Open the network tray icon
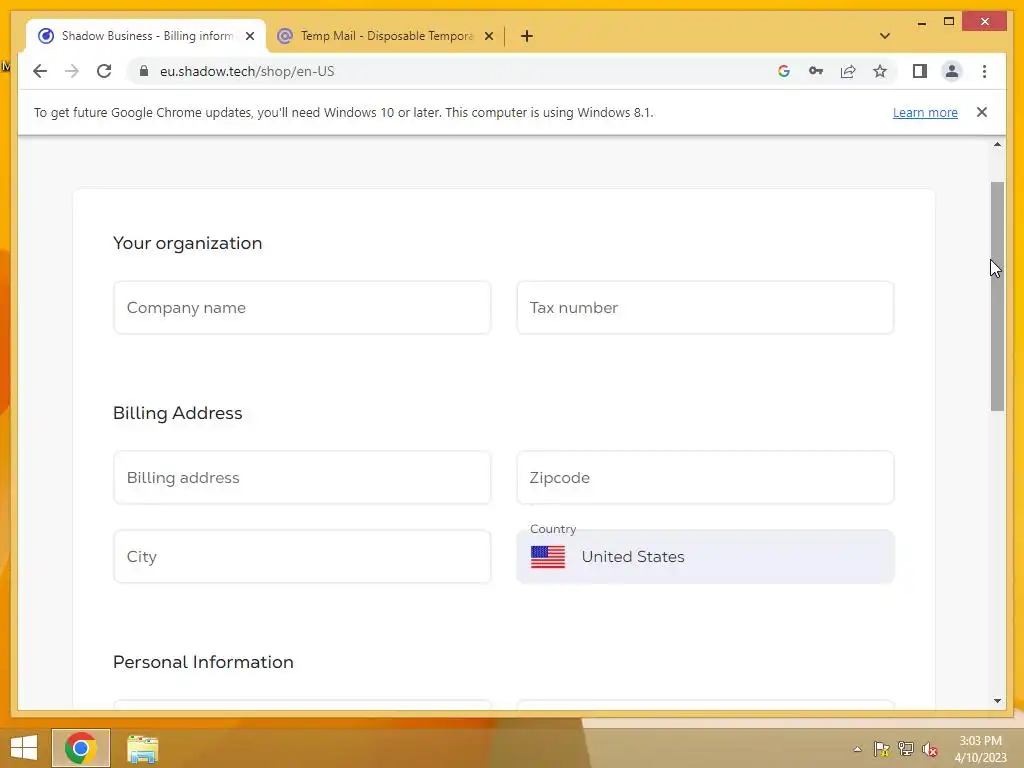 pos(906,749)
